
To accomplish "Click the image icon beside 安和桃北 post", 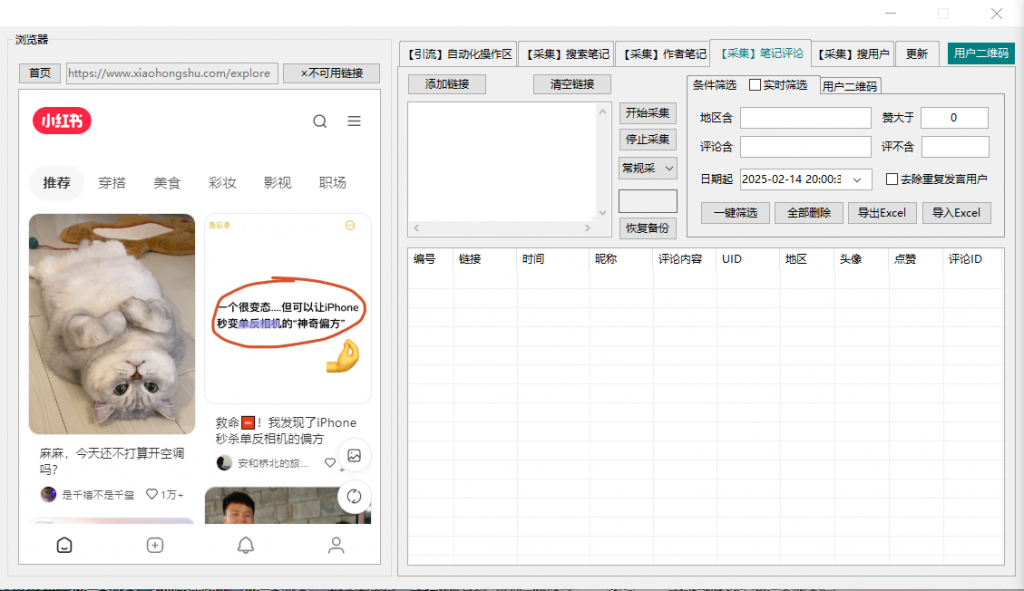I will (x=354, y=456).
